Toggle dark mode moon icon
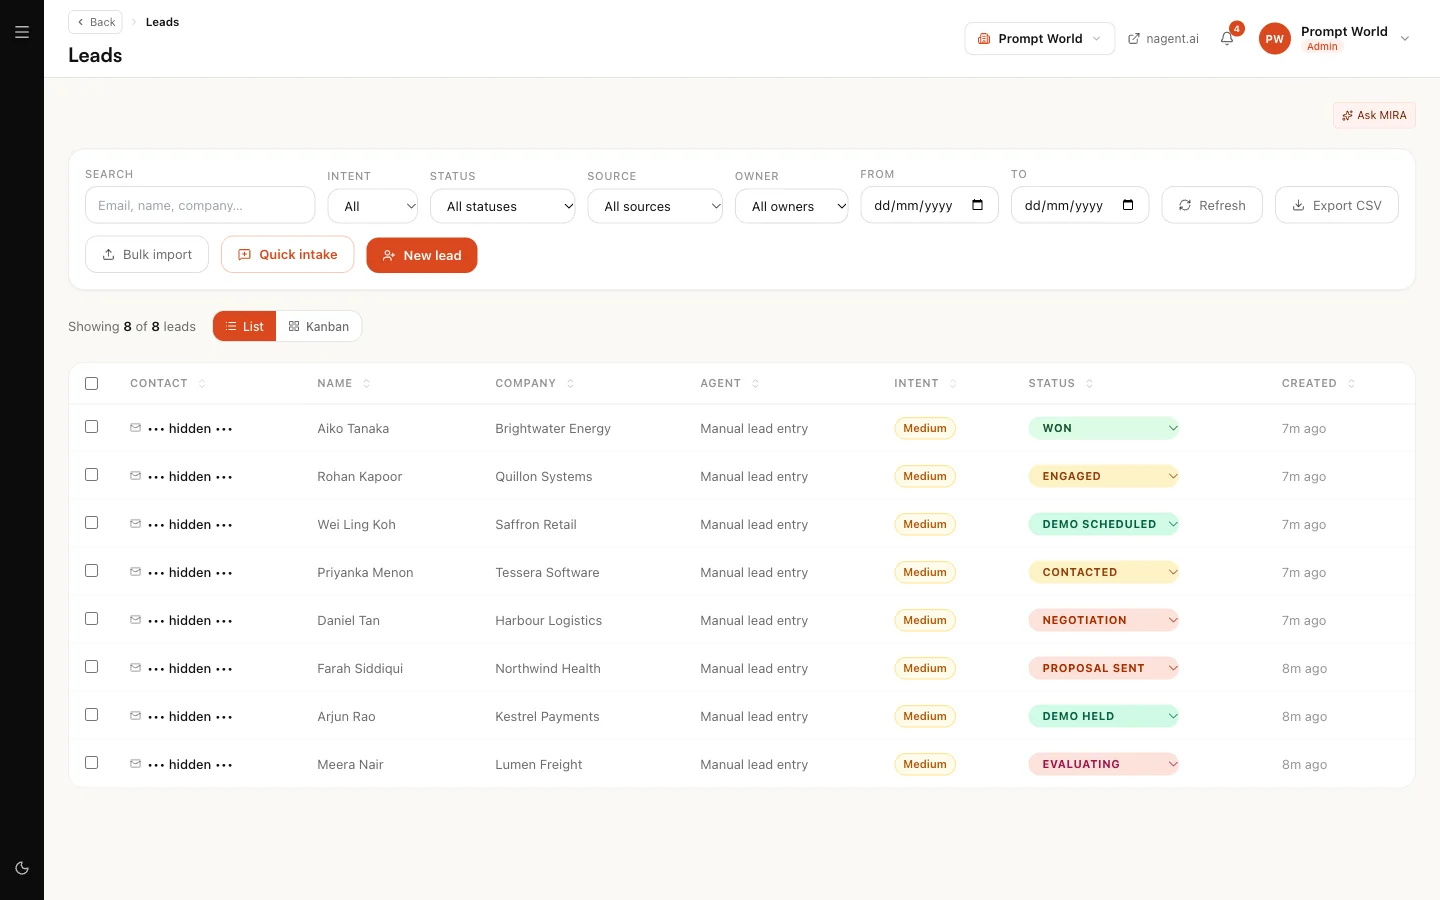The width and height of the screenshot is (1440, 900). click(x=22, y=868)
